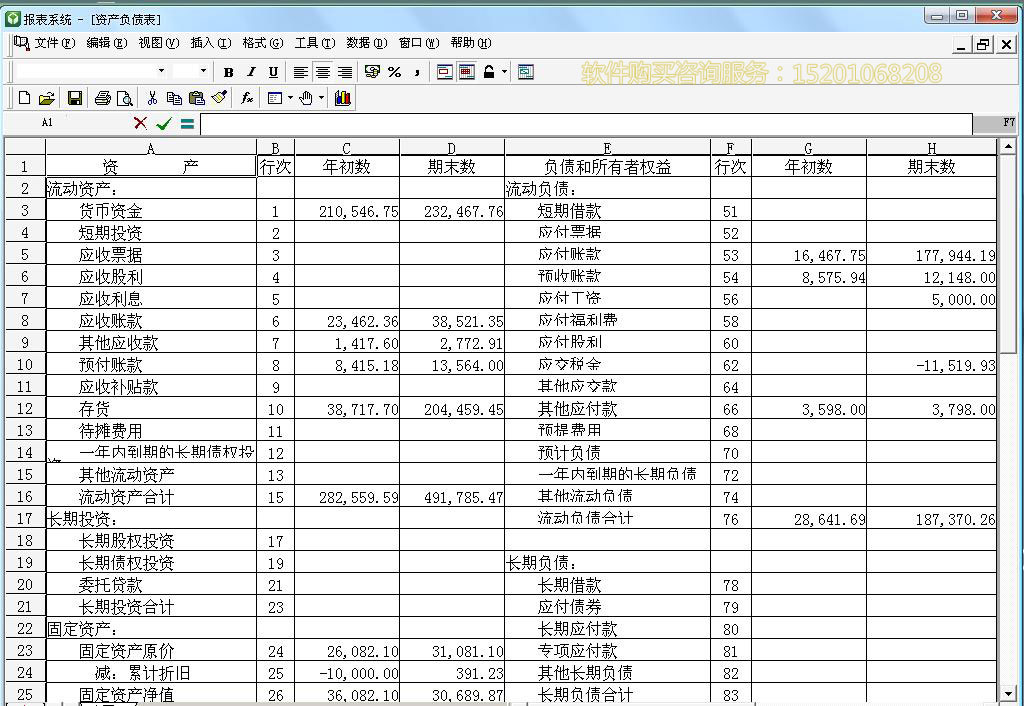Open the Print Preview icon
This screenshot has width=1024, height=706.
125,97
